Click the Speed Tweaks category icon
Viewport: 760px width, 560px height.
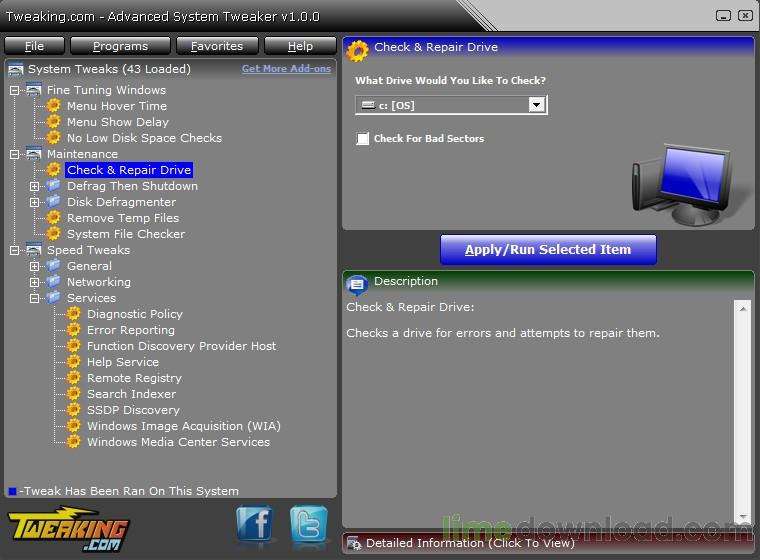[x=33, y=250]
